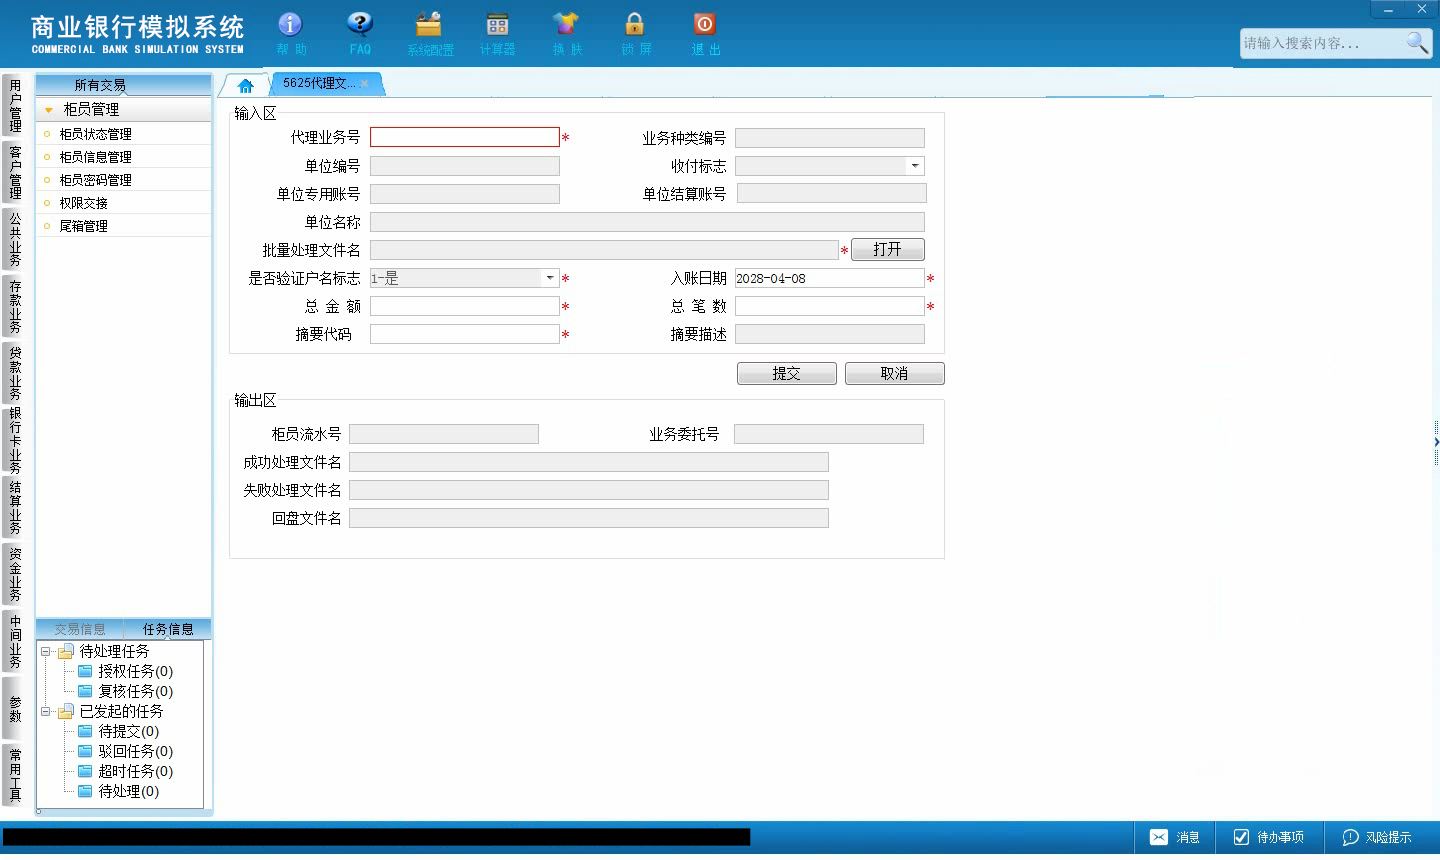The image size is (1440, 860).
Task: Open the 银行卡业务 side tab
Action: pyautogui.click(x=15, y=440)
